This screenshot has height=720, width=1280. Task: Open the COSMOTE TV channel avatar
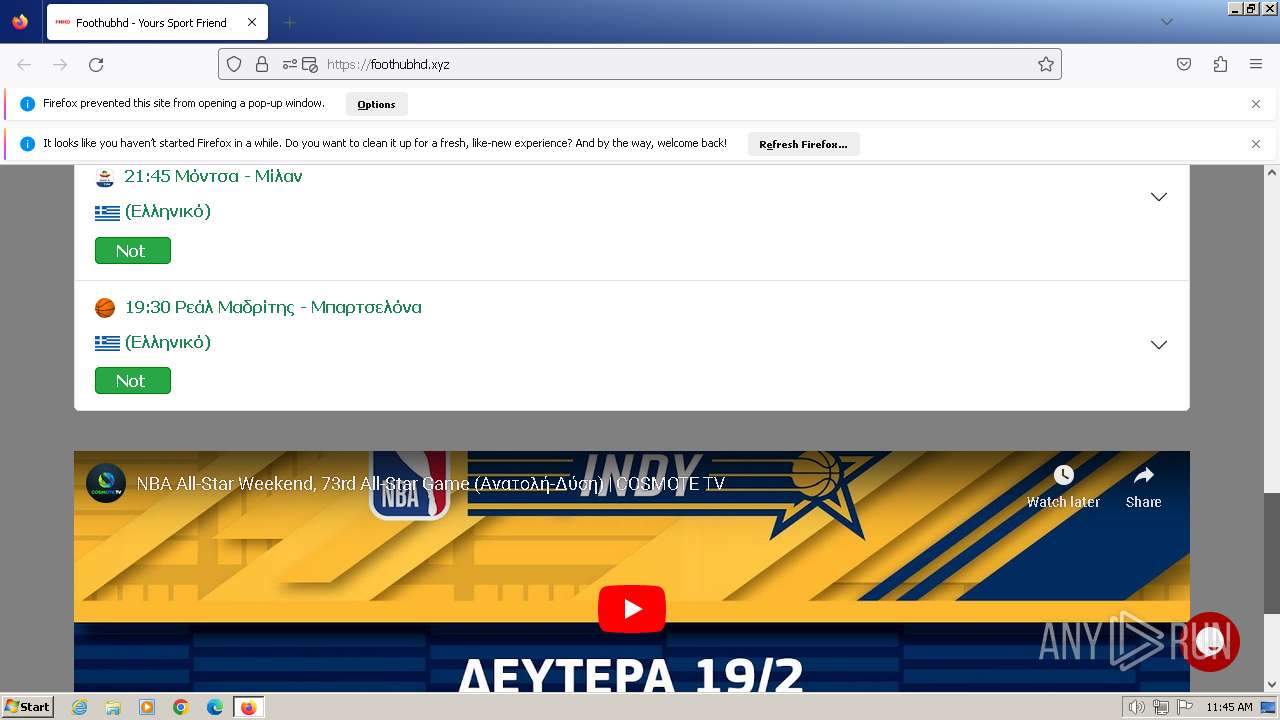(106, 483)
